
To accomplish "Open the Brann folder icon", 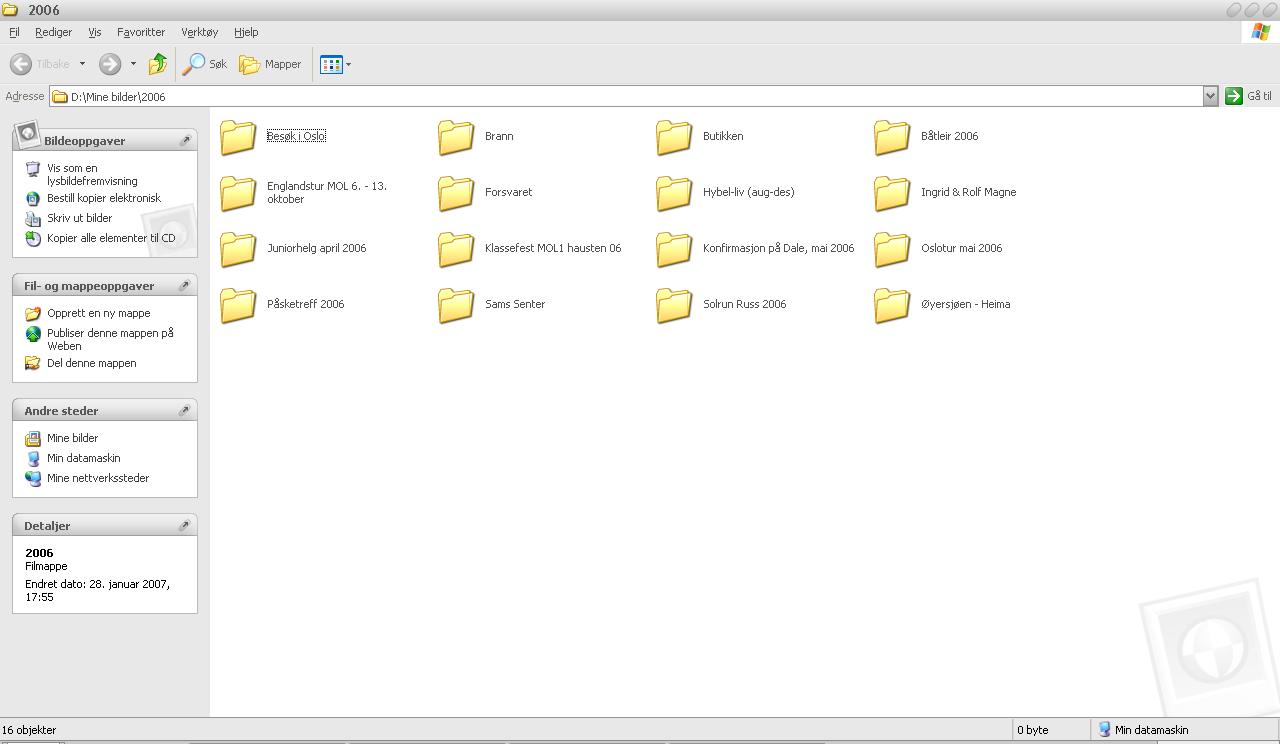I will point(456,137).
